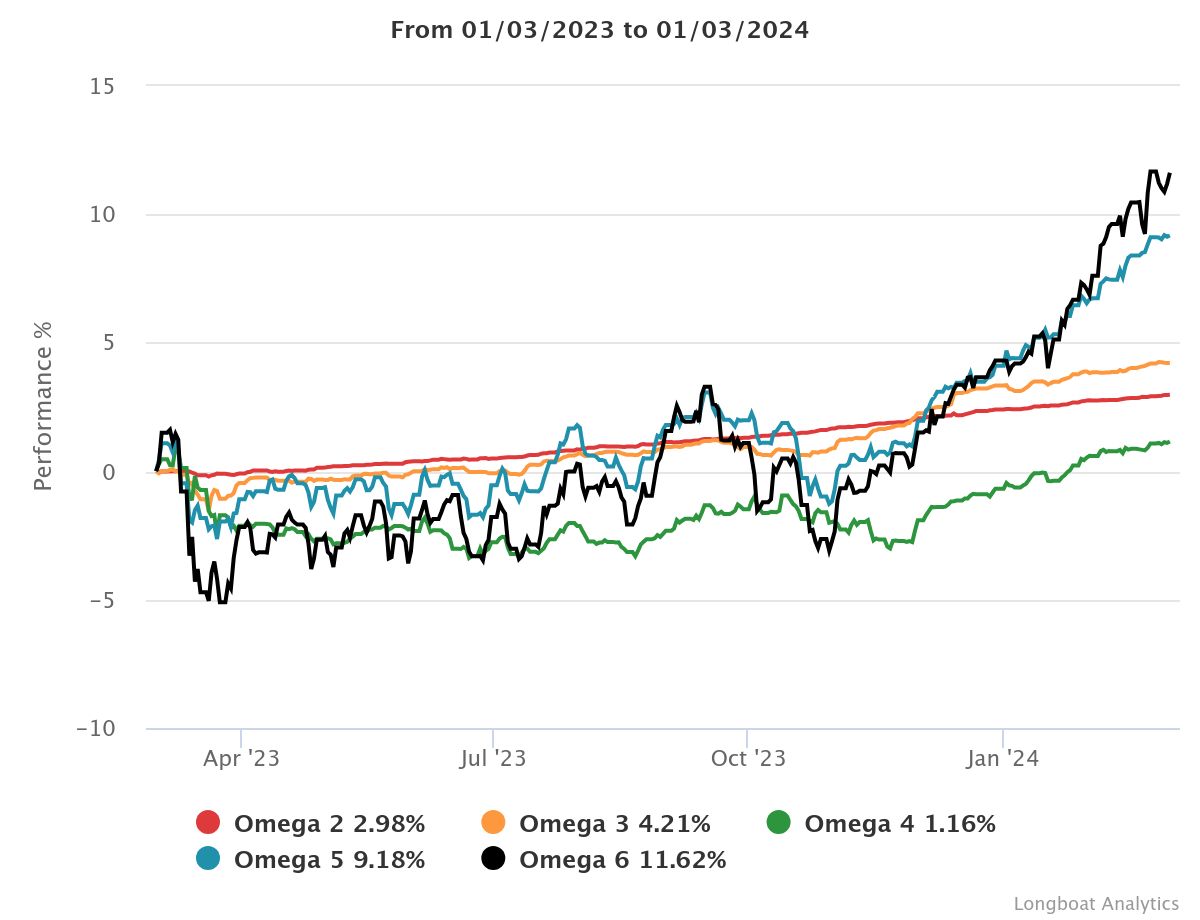Click the Oct '23 axis label
1200x920 pixels.
[748, 759]
